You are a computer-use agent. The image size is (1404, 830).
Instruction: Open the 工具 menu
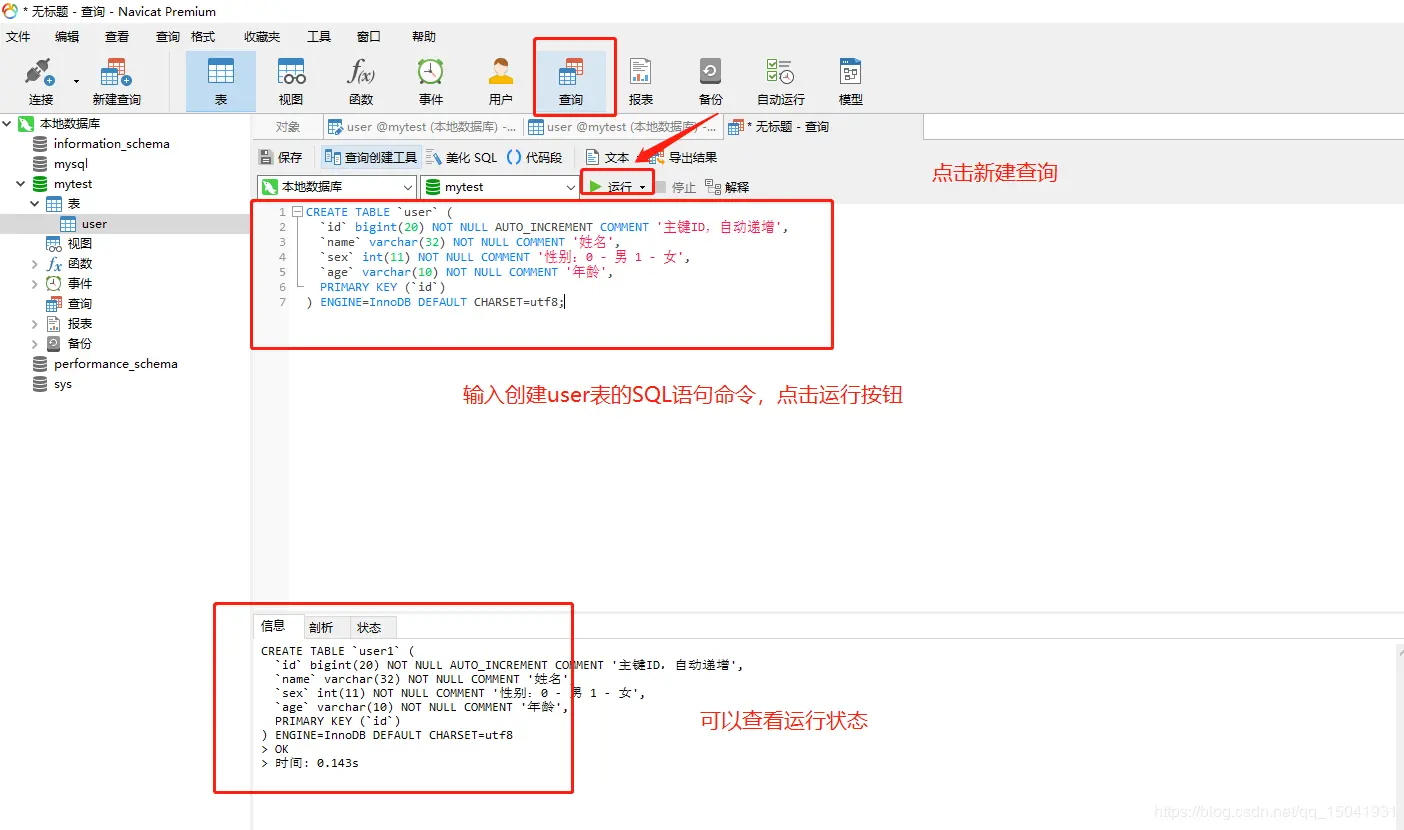[x=319, y=37]
